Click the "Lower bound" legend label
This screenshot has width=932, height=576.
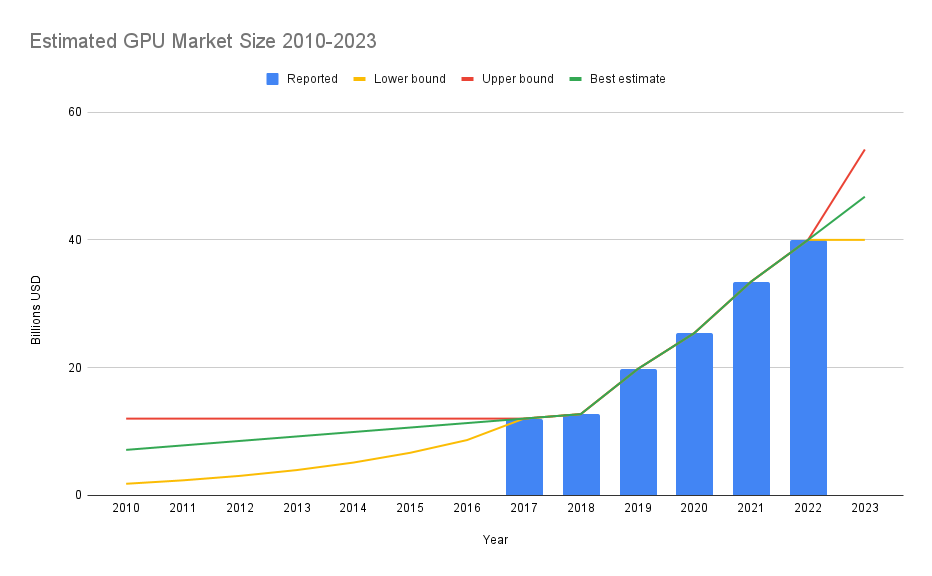[410, 79]
